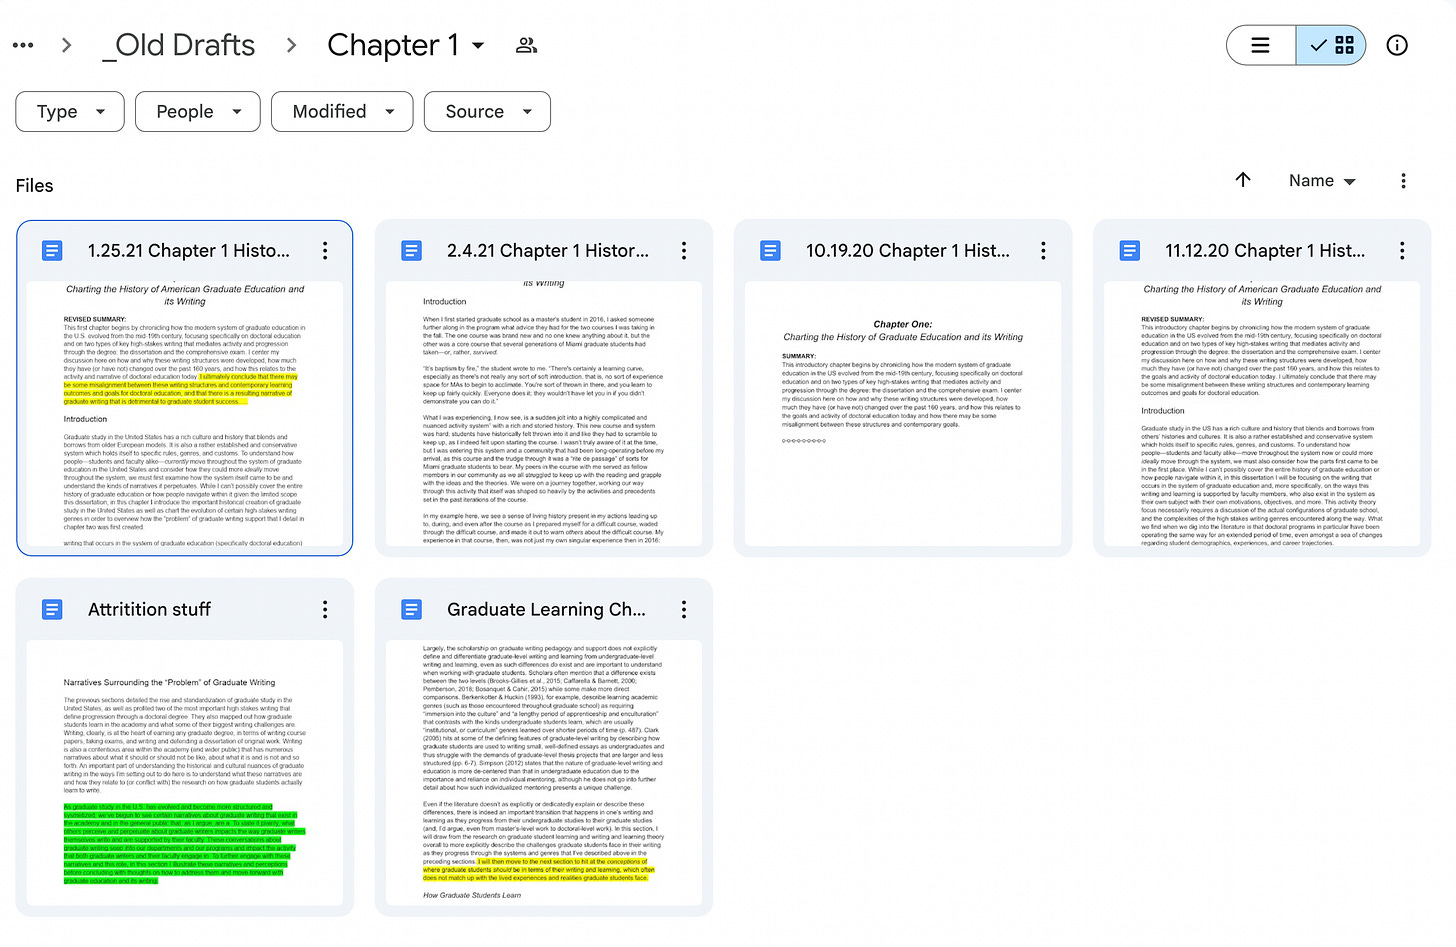Select the Graduate Learning Ch... file name
The width and height of the screenshot is (1456, 947).
pyautogui.click(x=547, y=610)
